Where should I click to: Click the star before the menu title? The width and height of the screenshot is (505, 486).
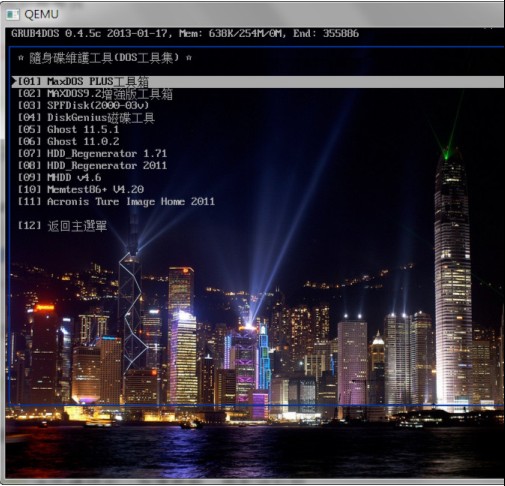(x=21, y=58)
